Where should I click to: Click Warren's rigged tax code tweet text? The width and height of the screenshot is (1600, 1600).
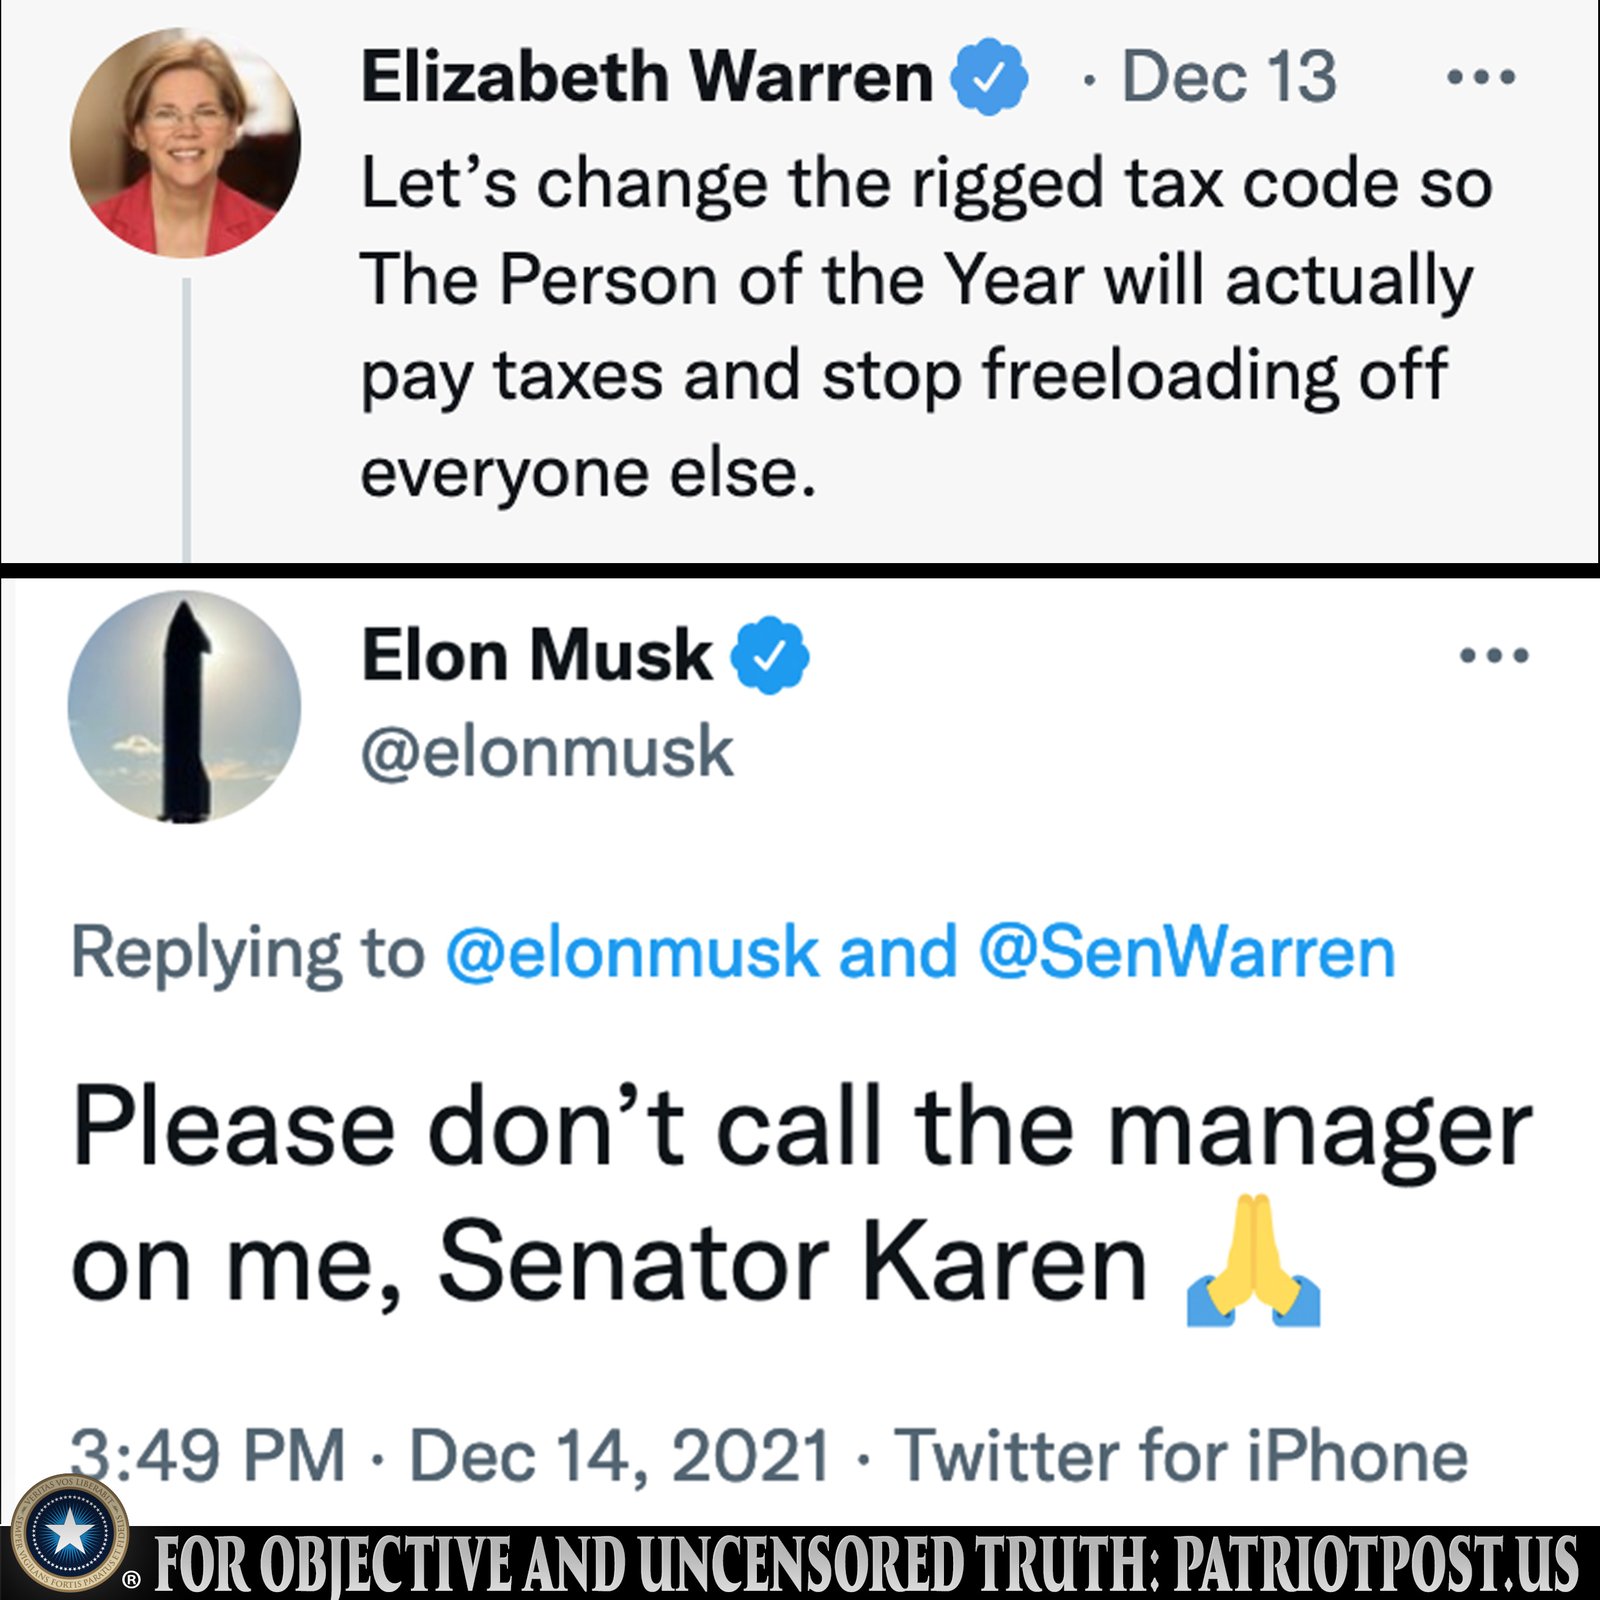tap(926, 327)
